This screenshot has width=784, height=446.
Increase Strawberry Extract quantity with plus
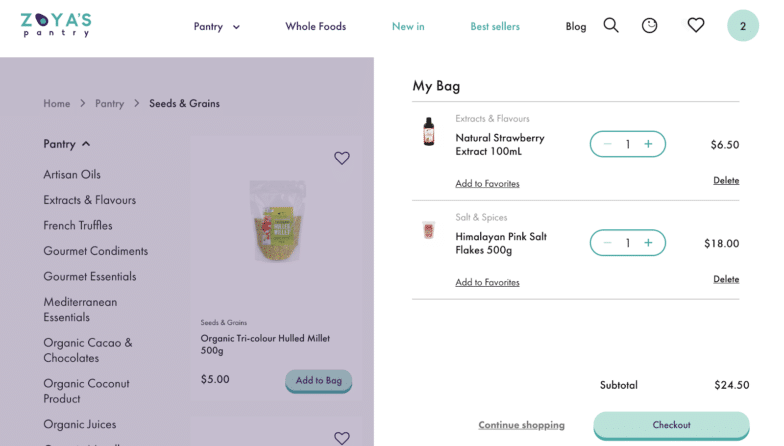(648, 144)
